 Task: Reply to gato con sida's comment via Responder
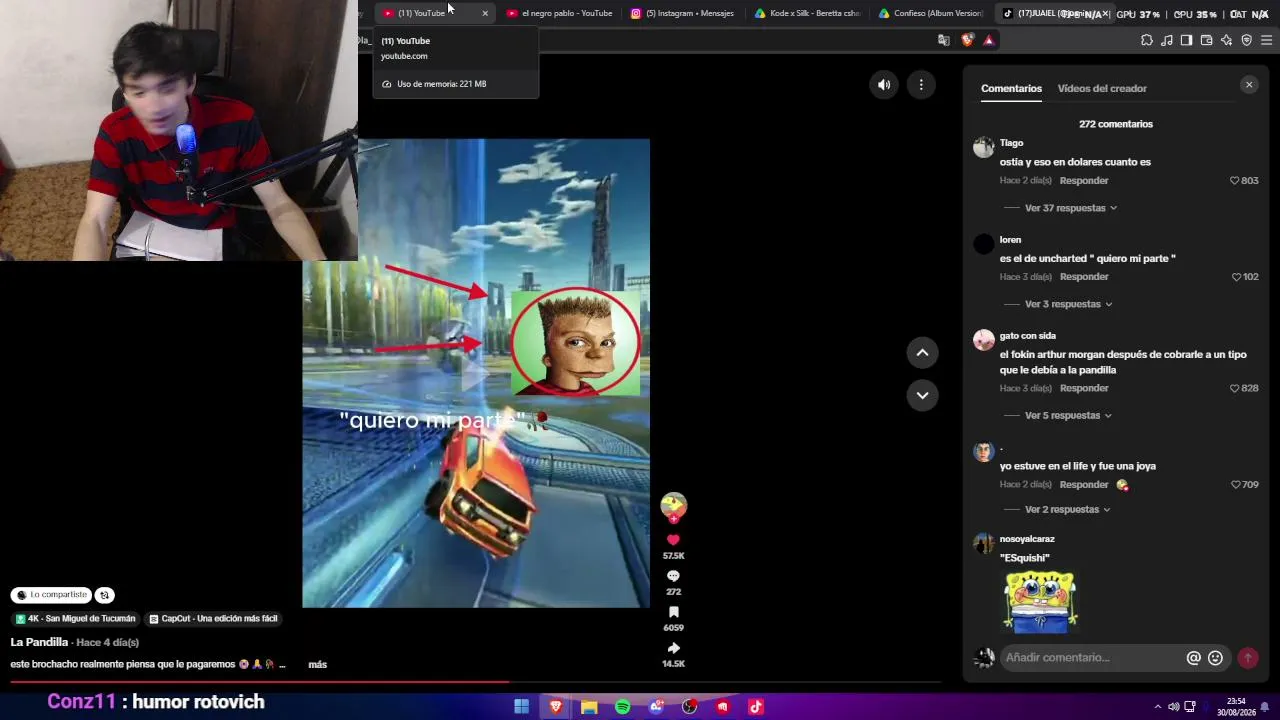coord(1084,388)
